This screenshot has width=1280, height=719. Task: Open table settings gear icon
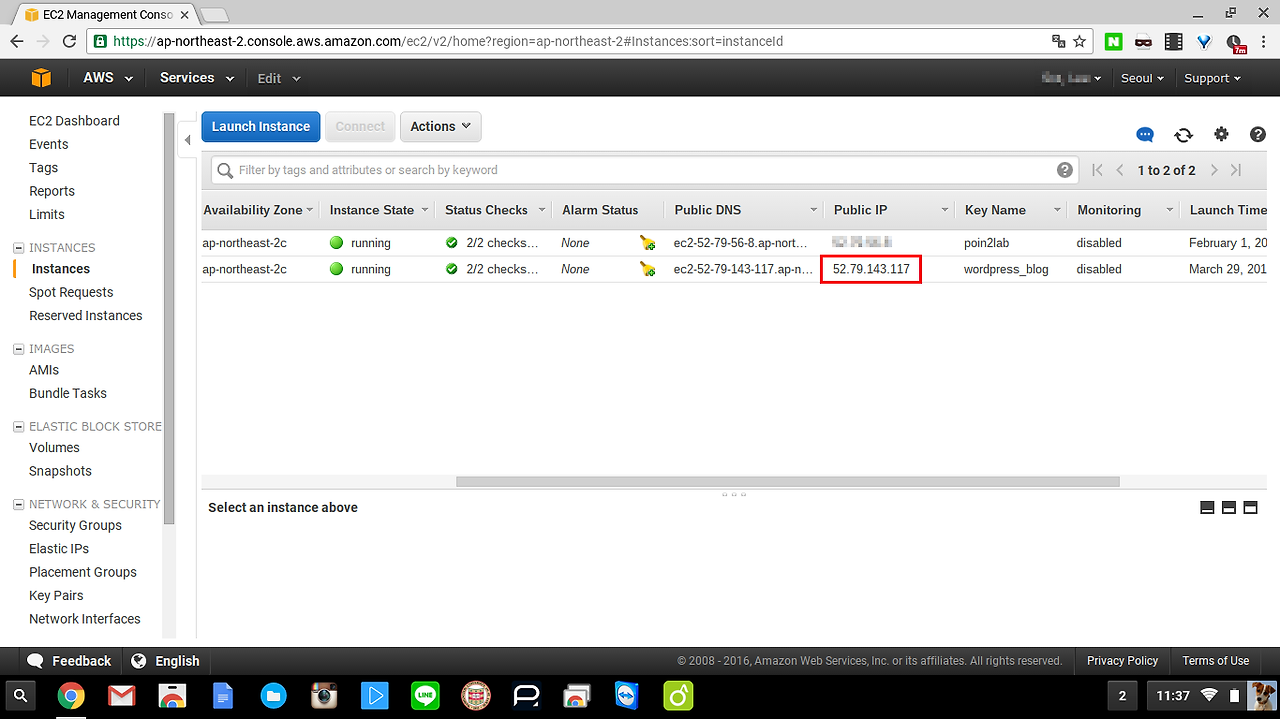pos(1221,134)
